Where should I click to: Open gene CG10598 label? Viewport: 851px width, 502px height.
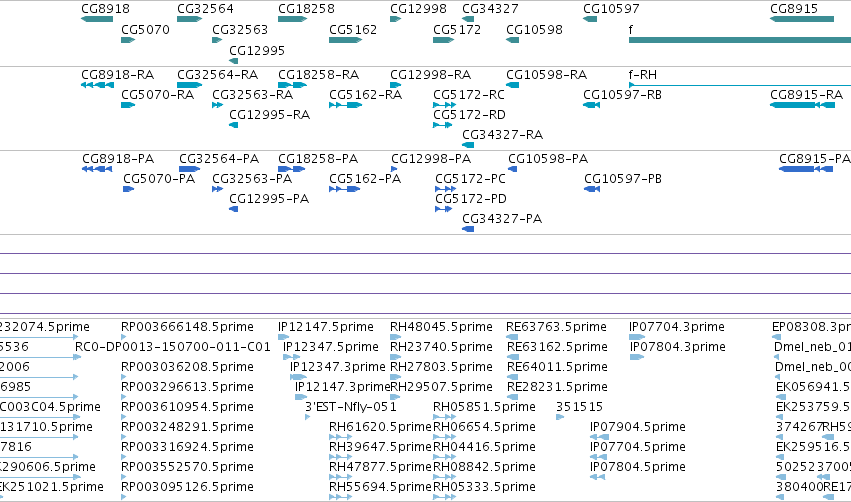tap(534, 29)
